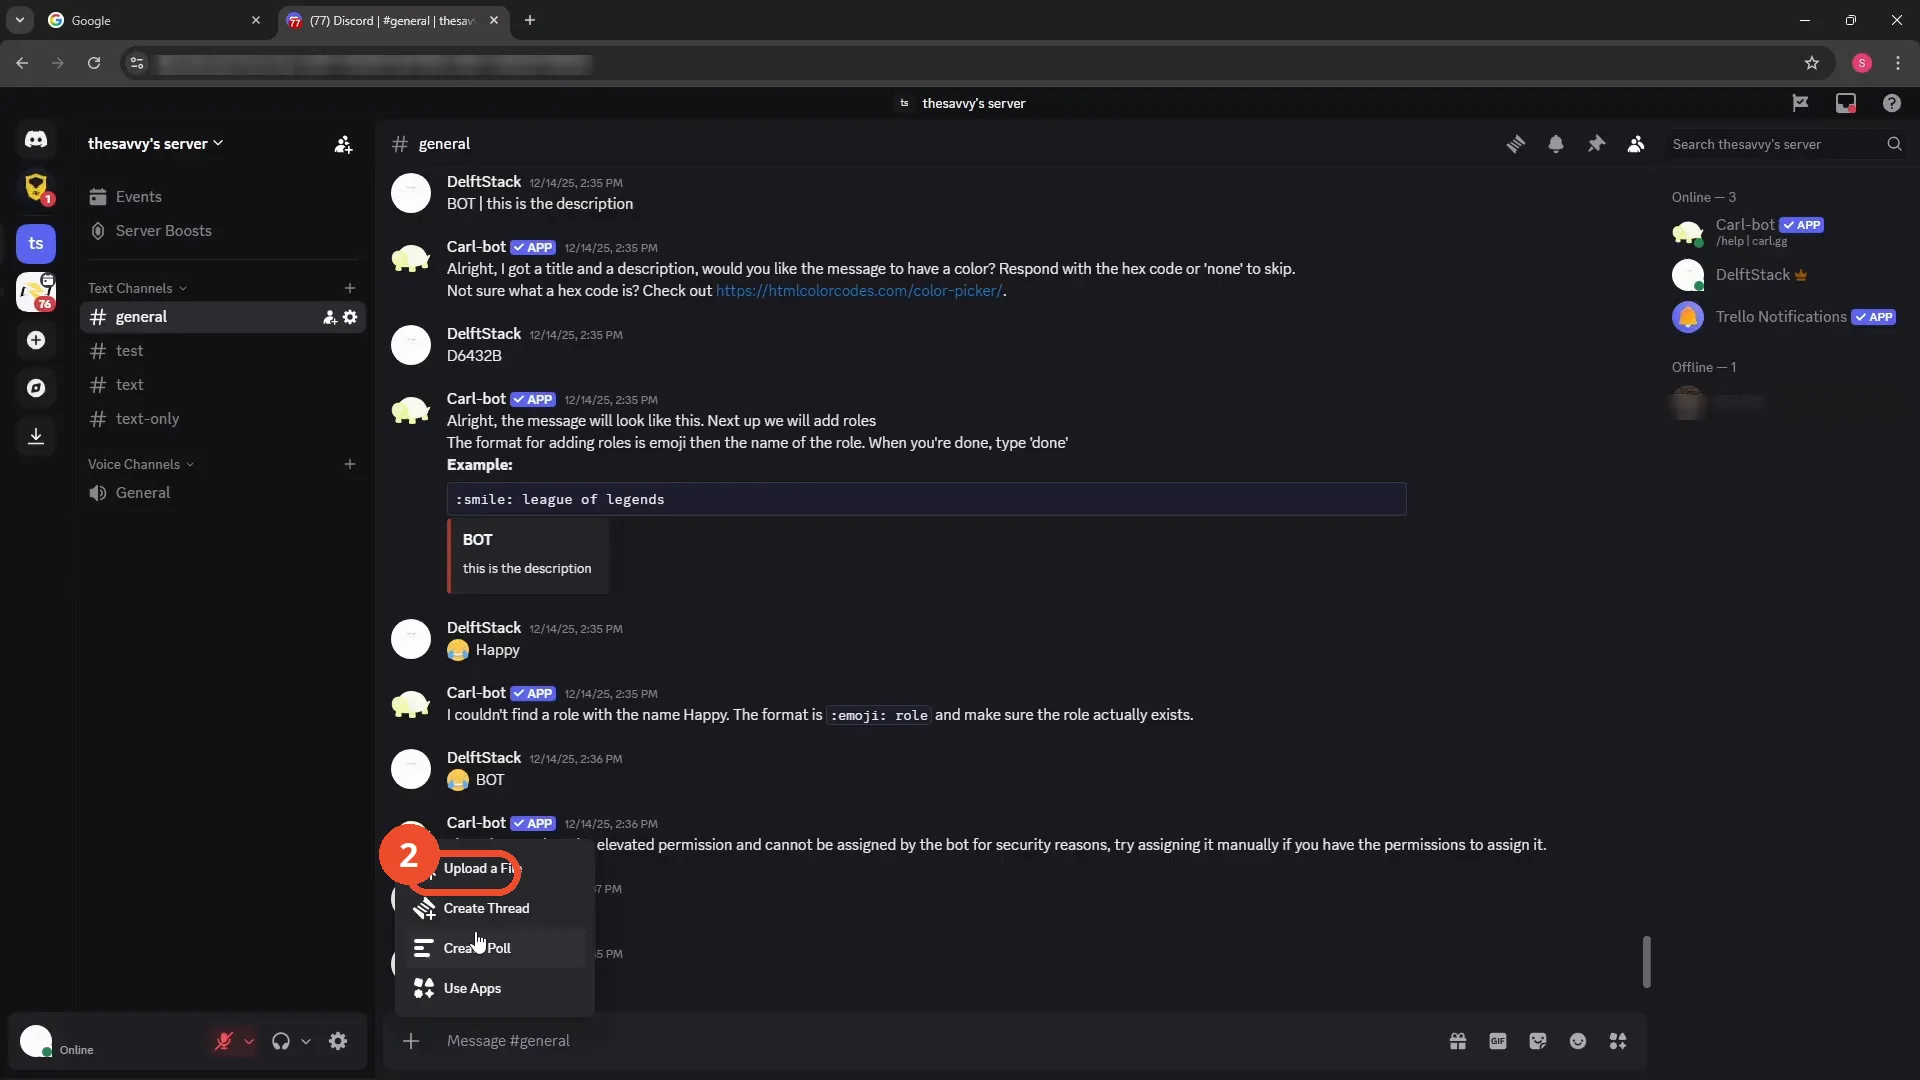Click the gift icon in message bar
This screenshot has height=1080, width=1920.
tap(1458, 1041)
